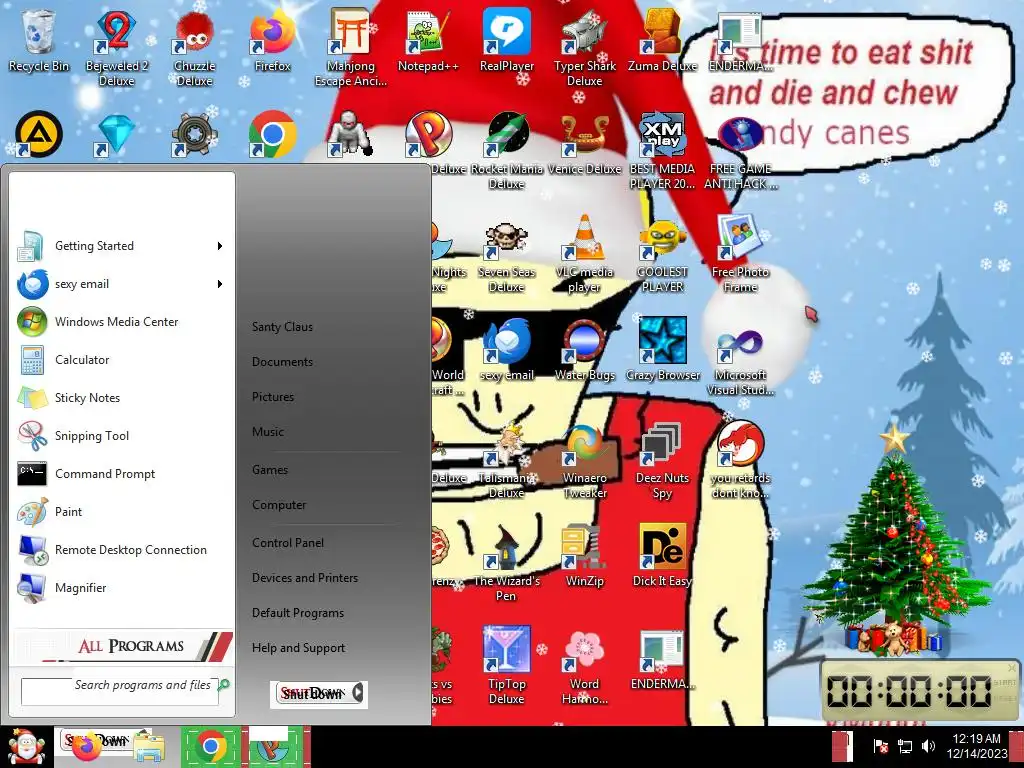Open Talismania Deluxe desktop icon
This screenshot has width=1024, height=768.
pyautogui.click(x=507, y=460)
